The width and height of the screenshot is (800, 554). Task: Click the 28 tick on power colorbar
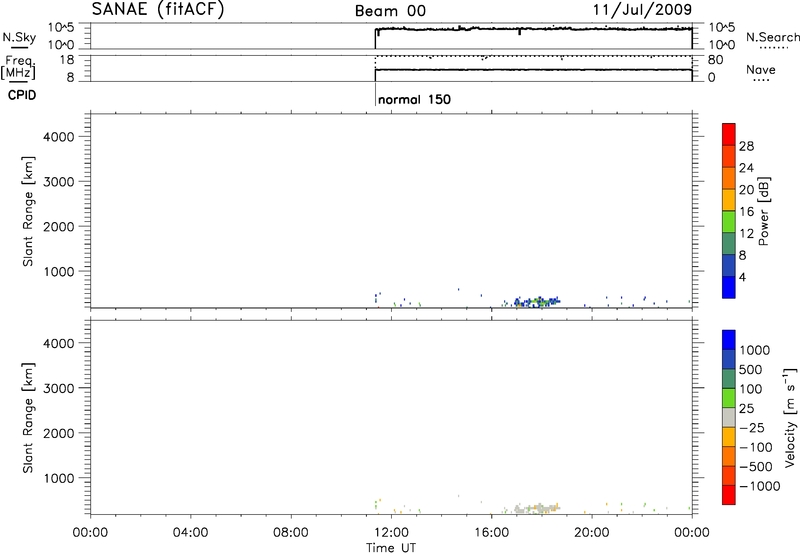tap(746, 146)
